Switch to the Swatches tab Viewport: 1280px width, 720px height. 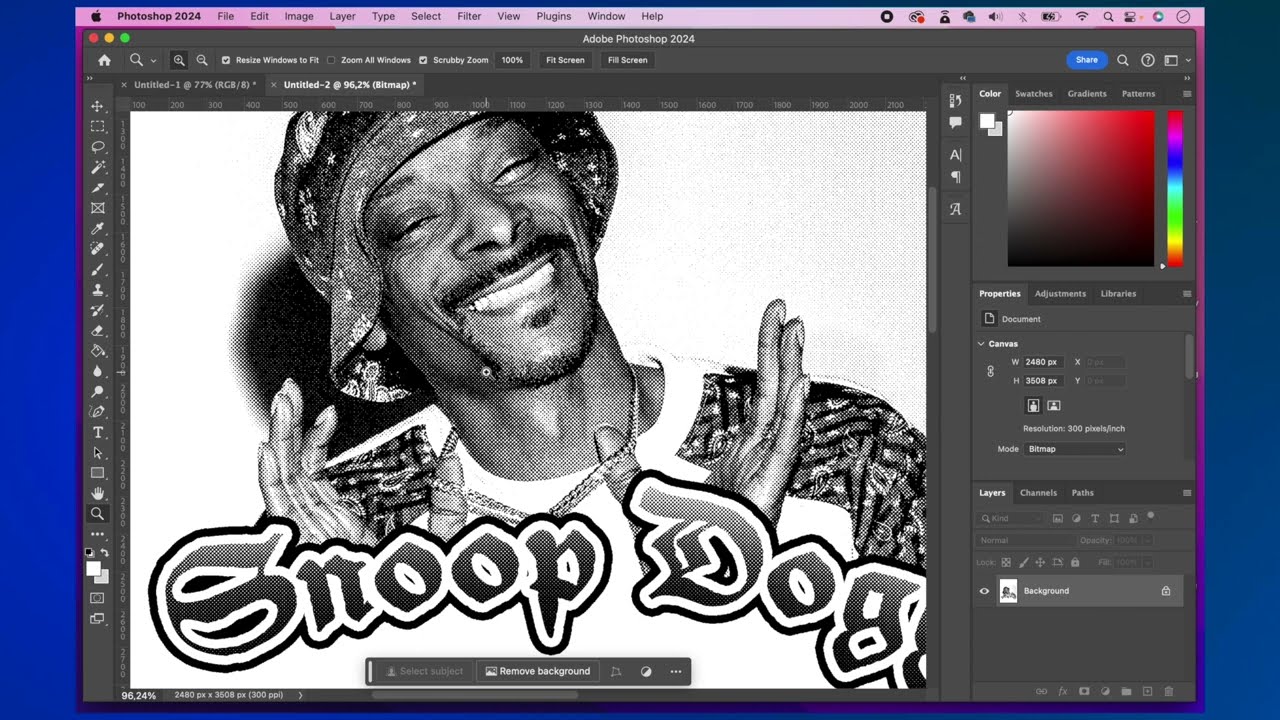point(1034,94)
